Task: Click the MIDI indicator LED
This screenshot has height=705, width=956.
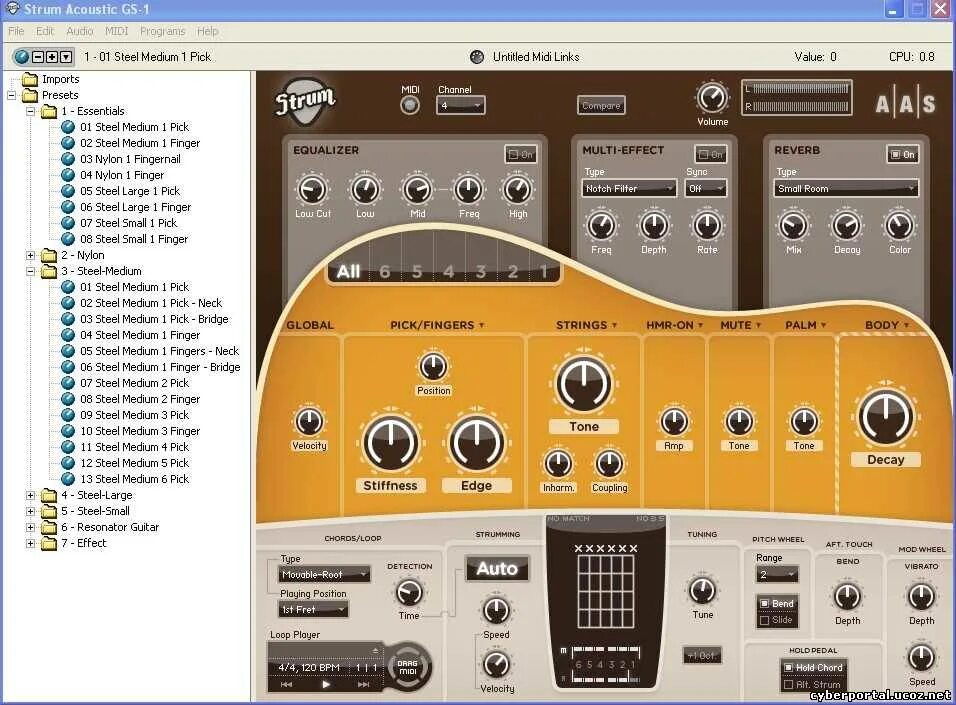Action: tap(410, 106)
